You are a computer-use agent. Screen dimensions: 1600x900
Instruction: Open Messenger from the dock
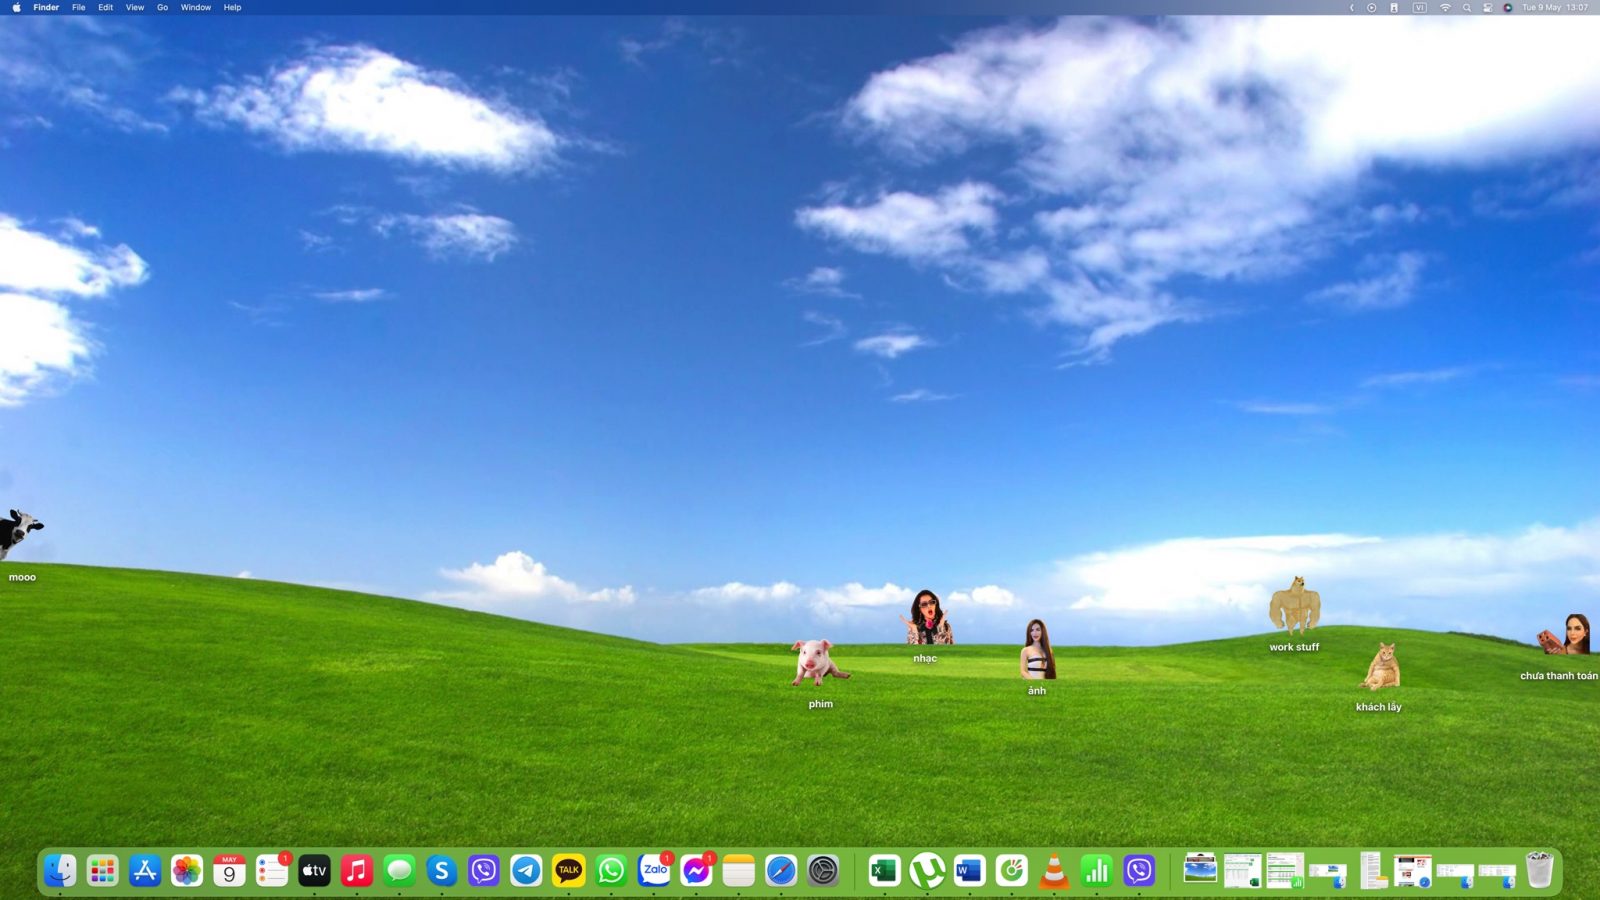[x=696, y=871]
